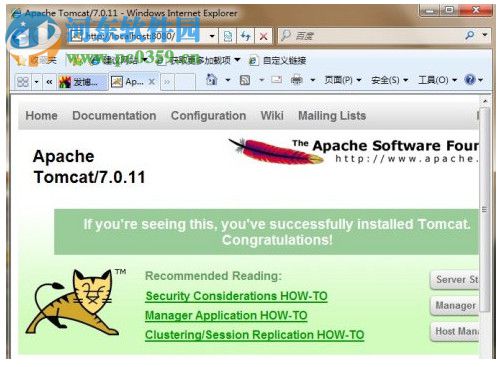This screenshot has height=367, width=501.
Task: Open Manager Application HOW-TO link
Action: [x=226, y=315]
